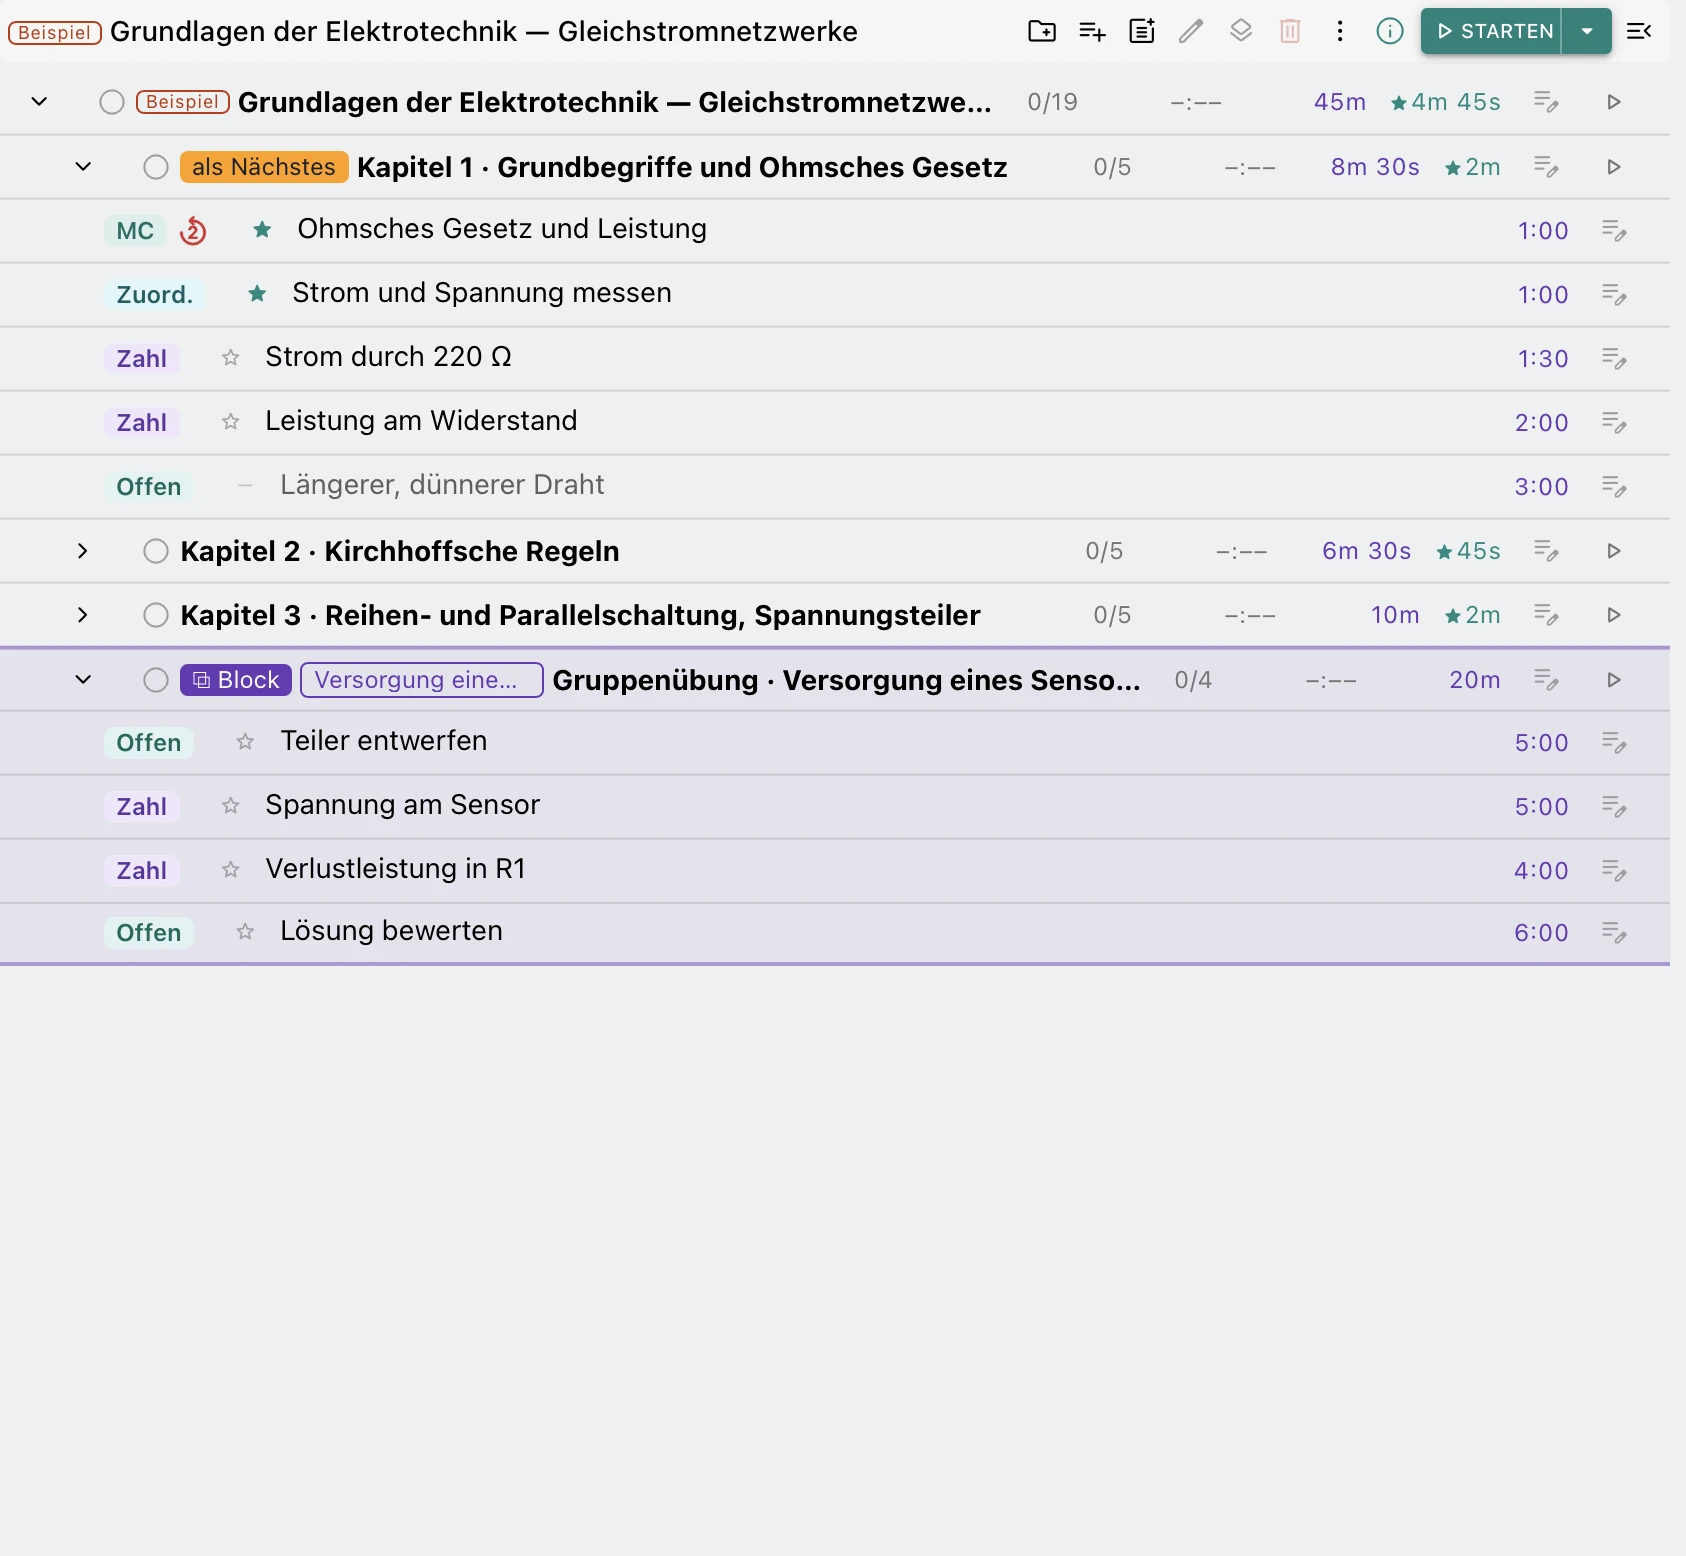Click the pencil edit icon in toolbar
1686x1556 pixels.
pos(1190,31)
